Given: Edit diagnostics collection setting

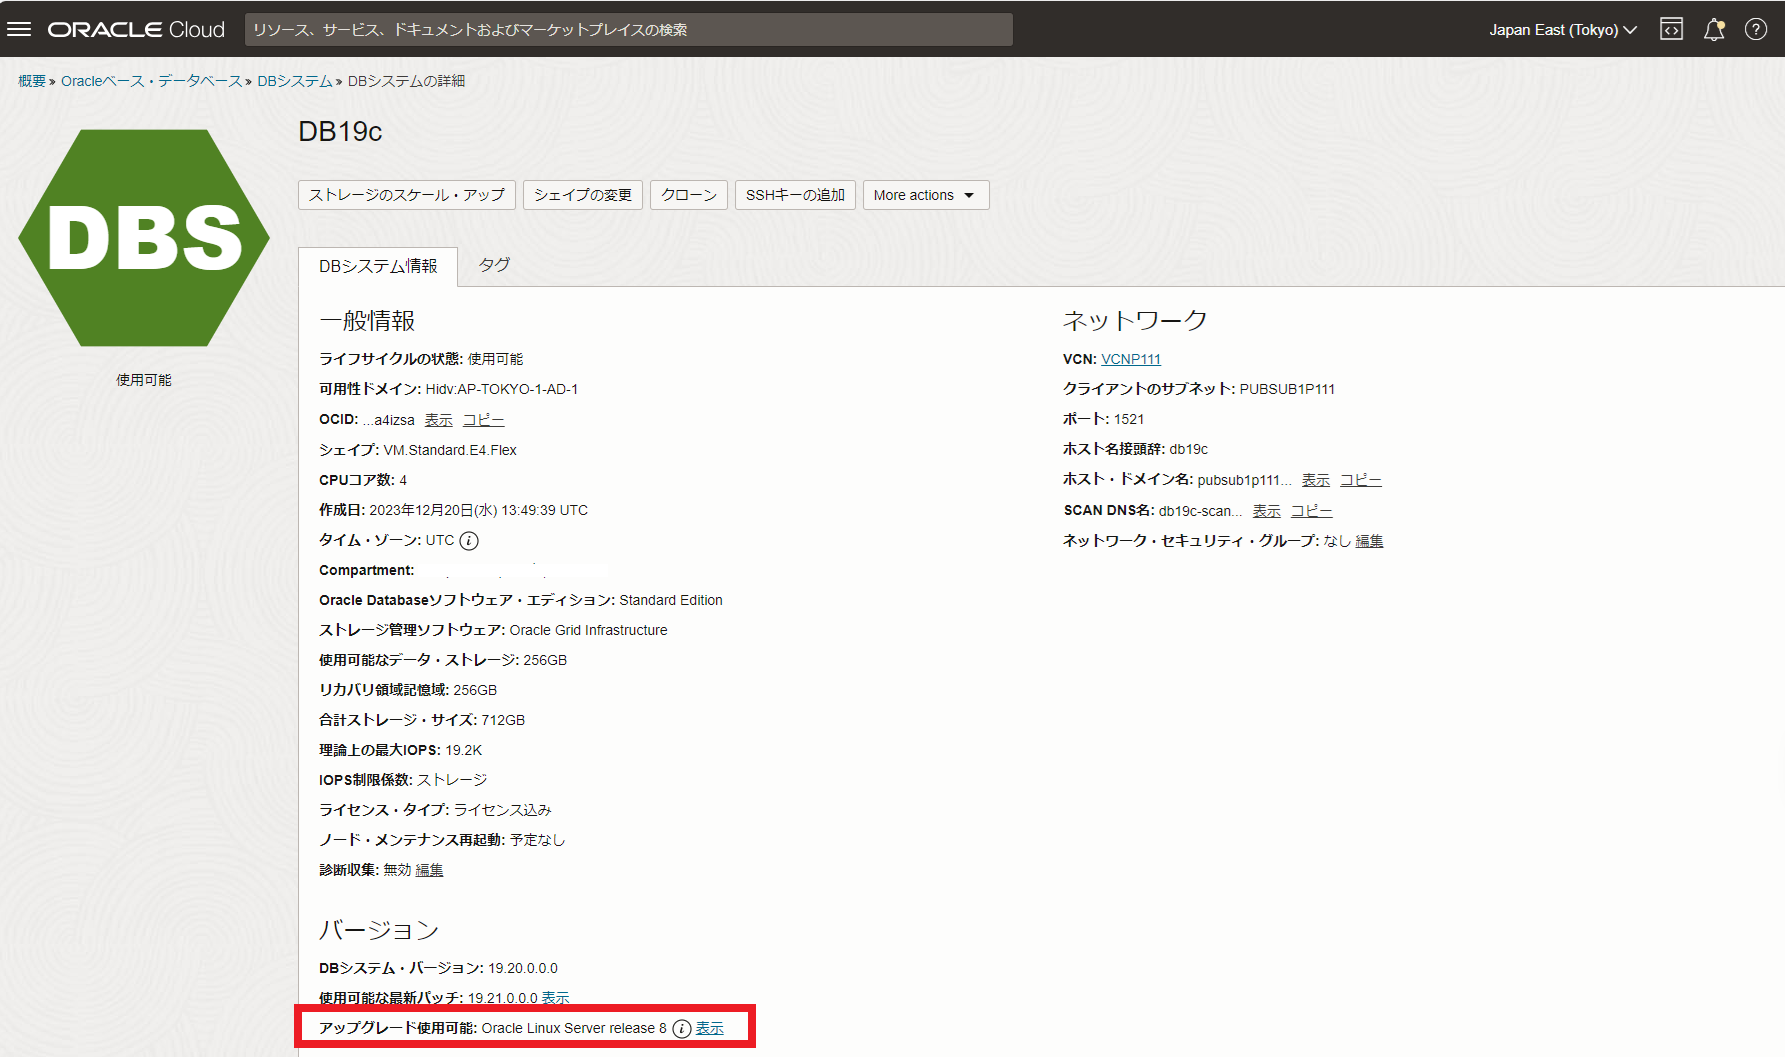Looking at the screenshot, I should coord(429,870).
